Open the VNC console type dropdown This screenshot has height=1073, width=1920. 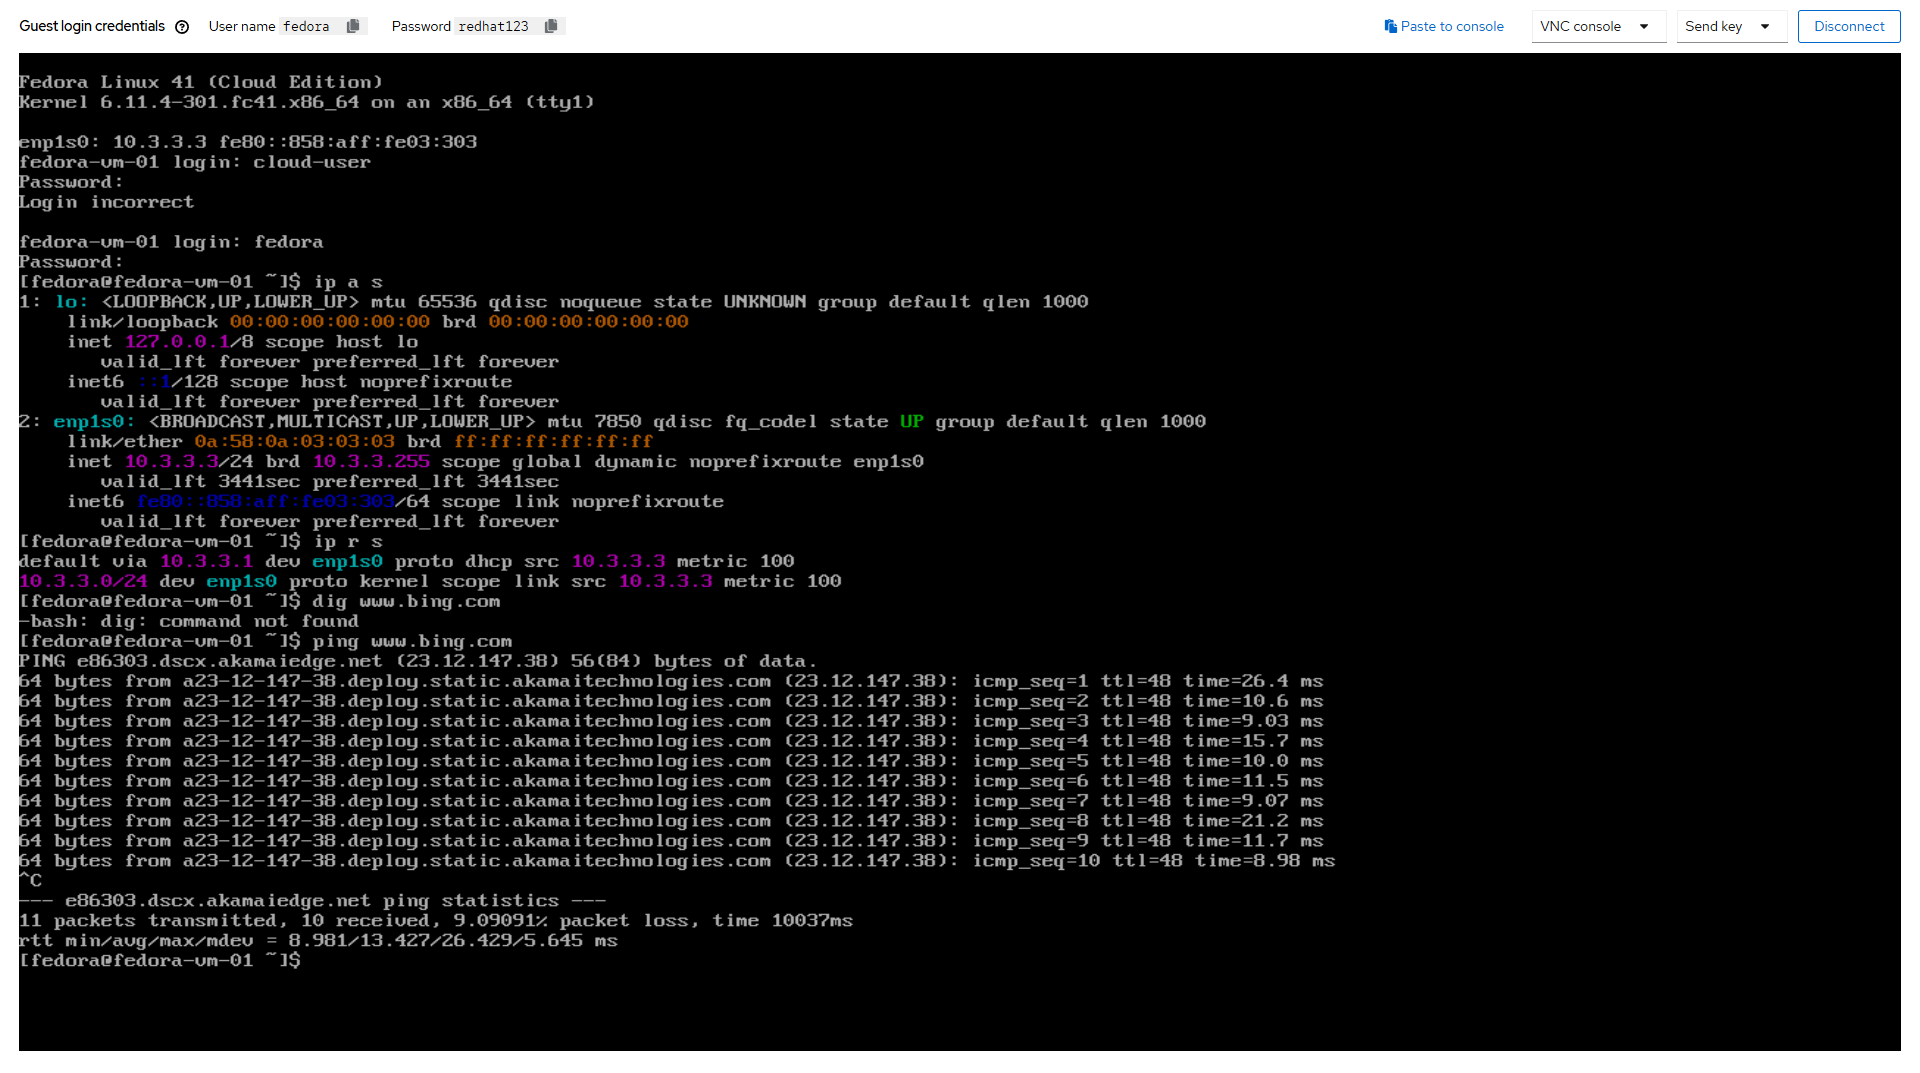[1597, 27]
